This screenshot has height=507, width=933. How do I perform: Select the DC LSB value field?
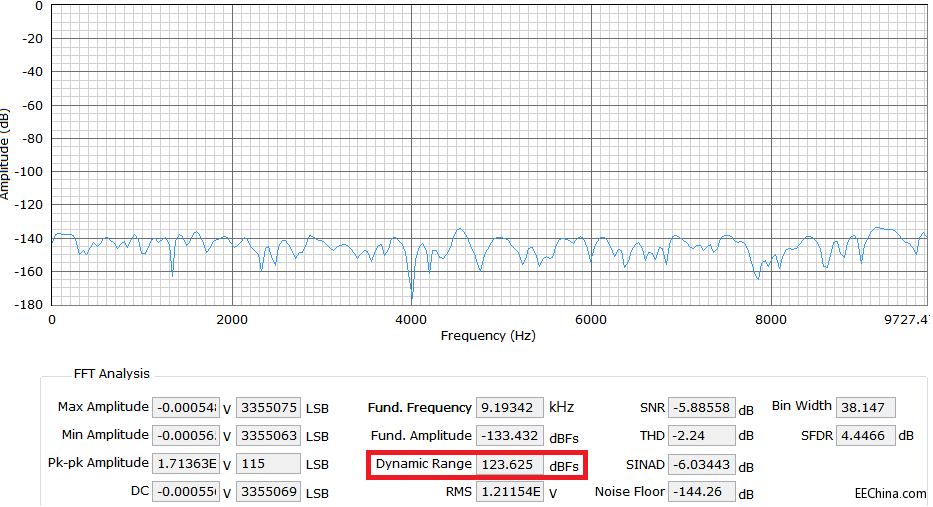[268, 492]
